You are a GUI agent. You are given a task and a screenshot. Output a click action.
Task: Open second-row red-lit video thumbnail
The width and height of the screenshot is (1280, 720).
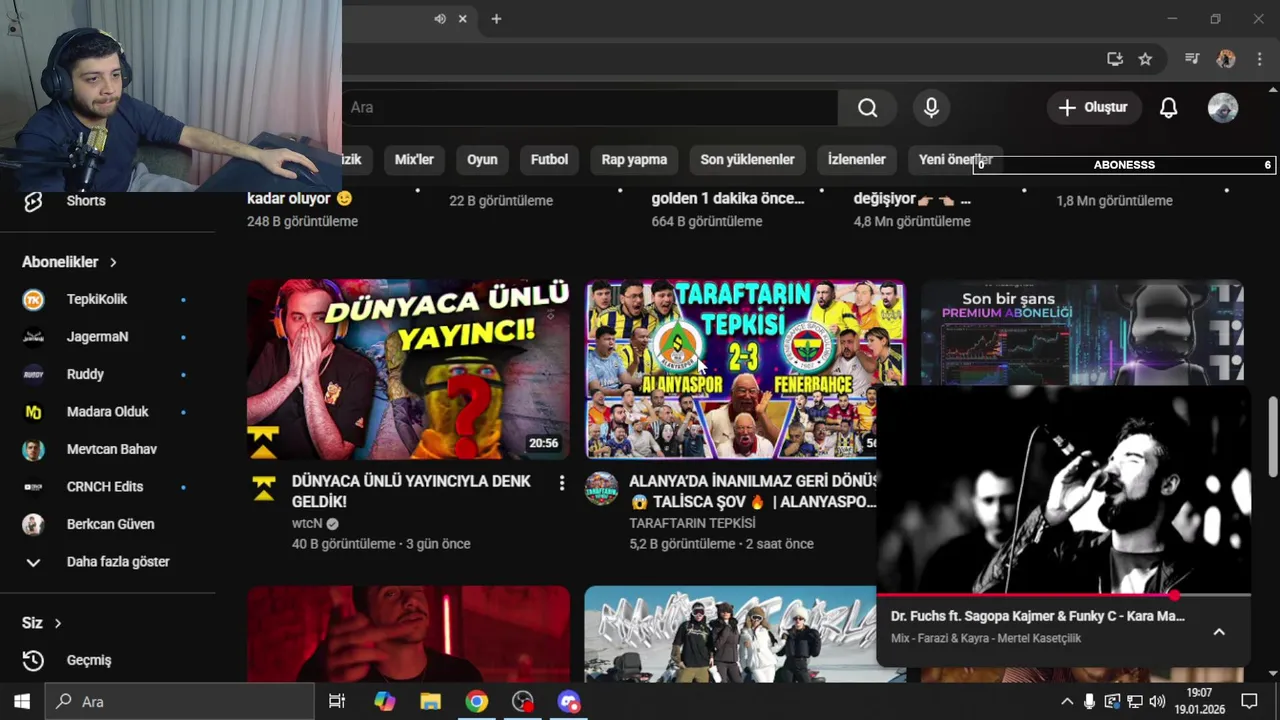(408, 633)
